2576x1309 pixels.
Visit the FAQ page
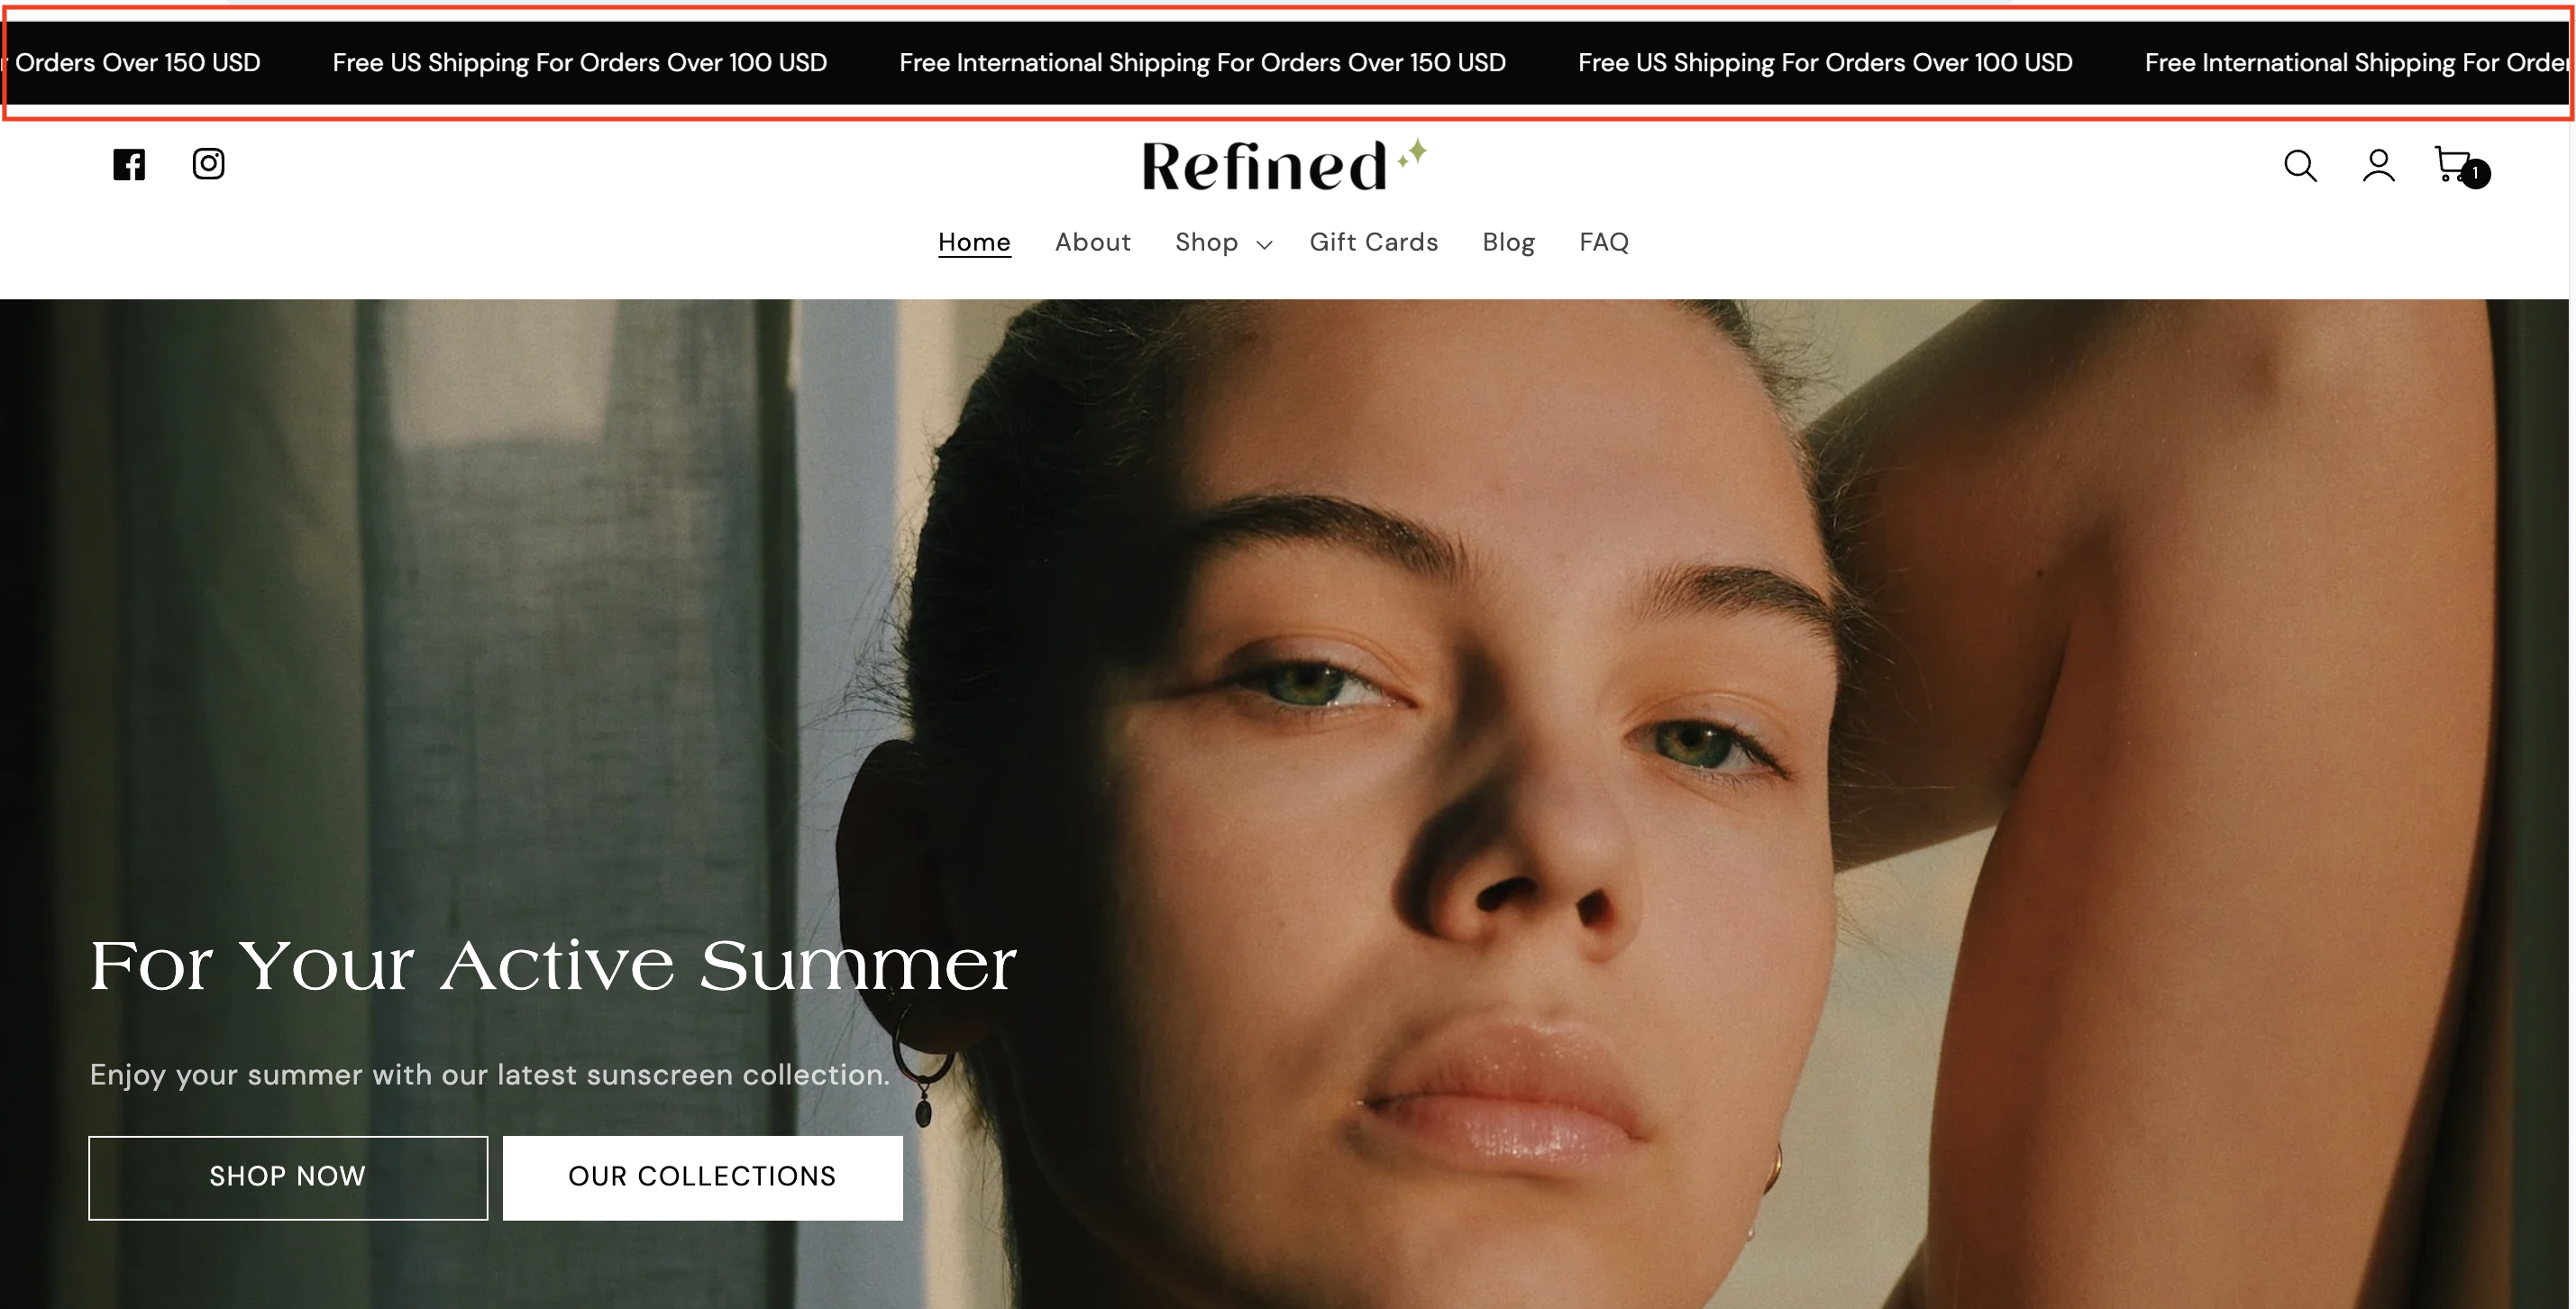[x=1603, y=242]
